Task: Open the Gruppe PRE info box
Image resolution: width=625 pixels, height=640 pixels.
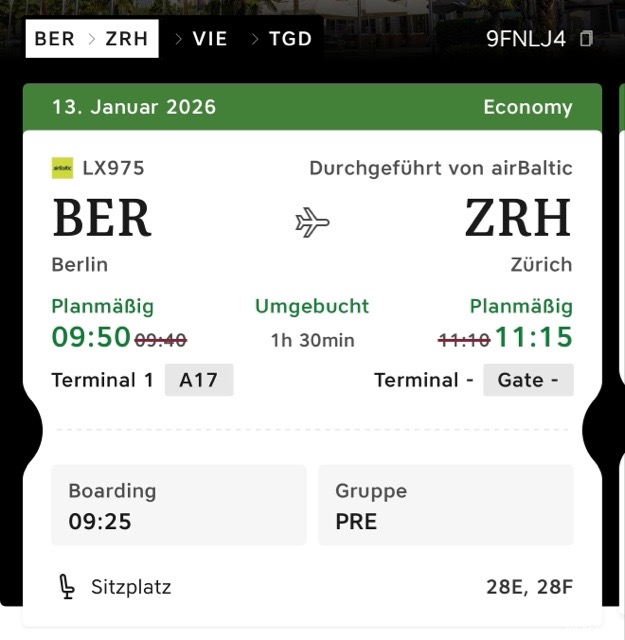Action: 446,505
